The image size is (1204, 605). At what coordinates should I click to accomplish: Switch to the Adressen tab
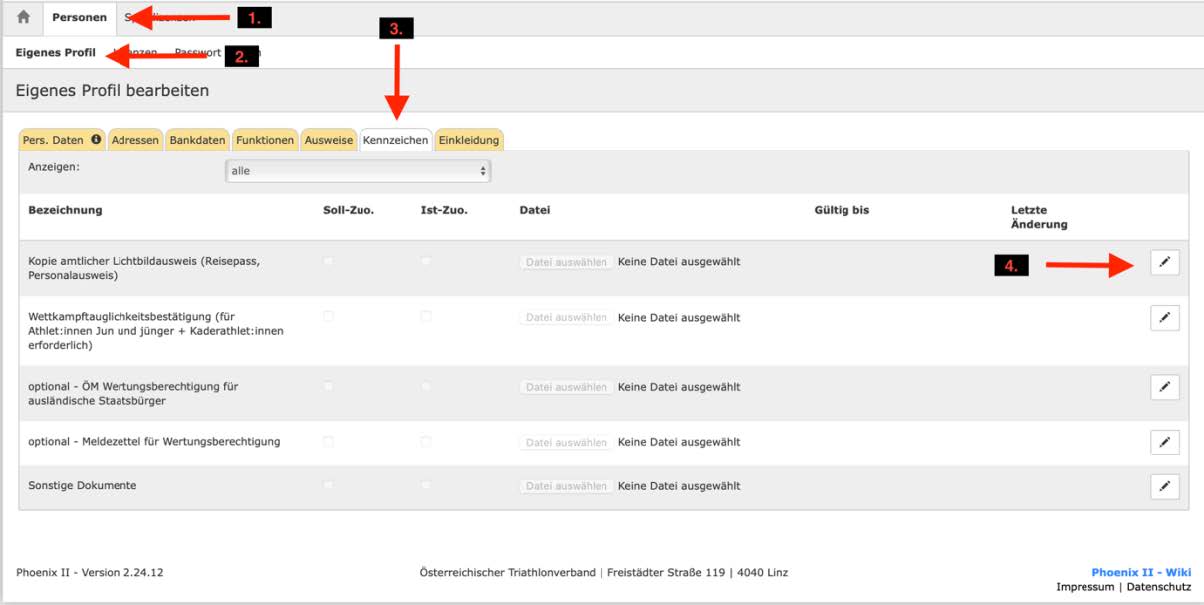click(135, 141)
